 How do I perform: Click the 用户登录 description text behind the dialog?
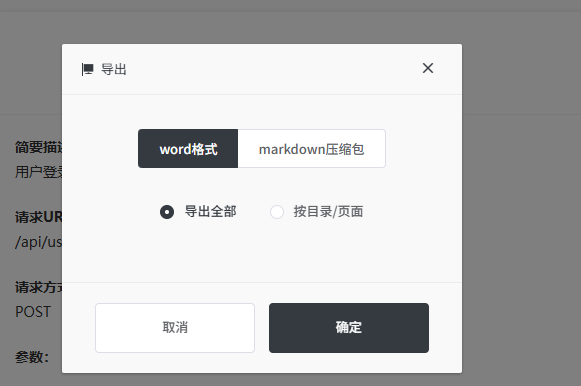[x=39, y=172]
